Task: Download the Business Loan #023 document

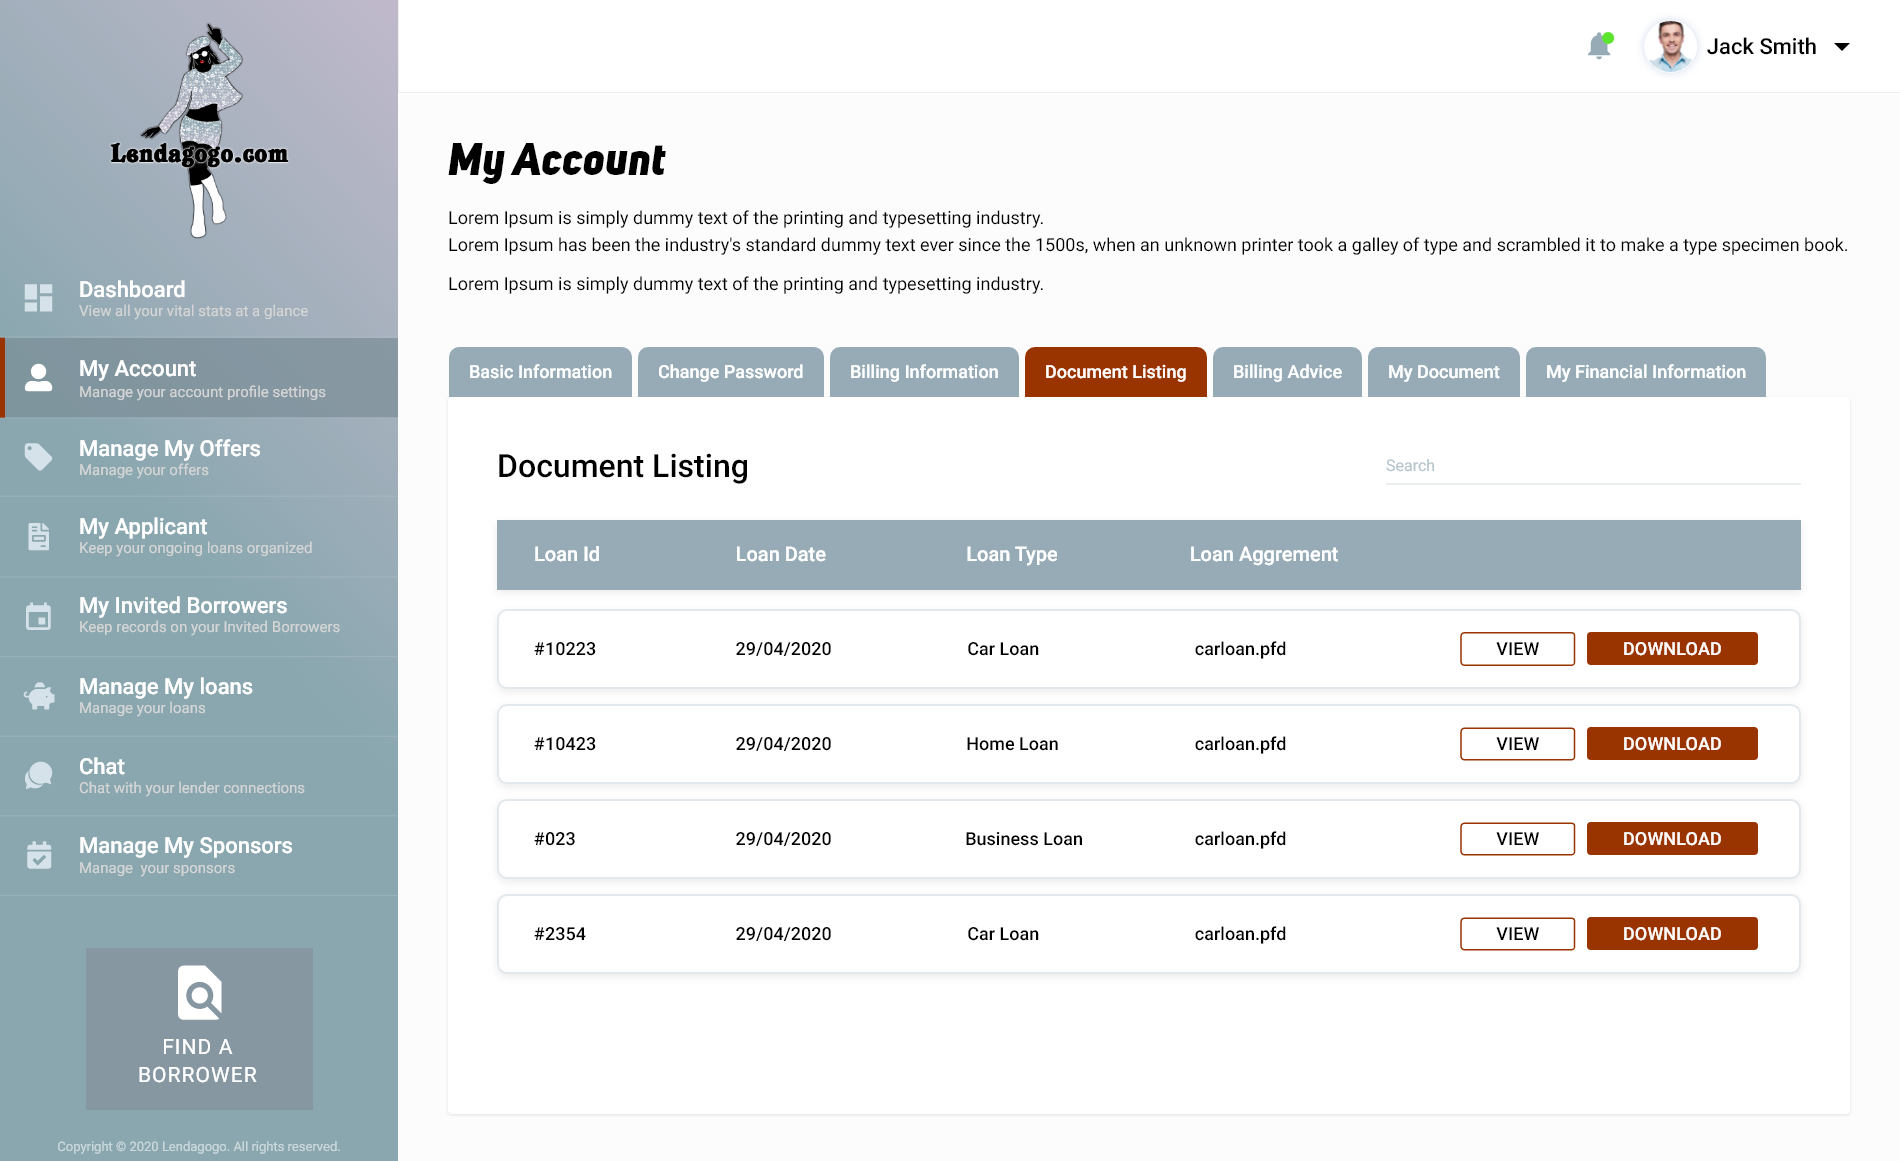Action: pos(1671,839)
